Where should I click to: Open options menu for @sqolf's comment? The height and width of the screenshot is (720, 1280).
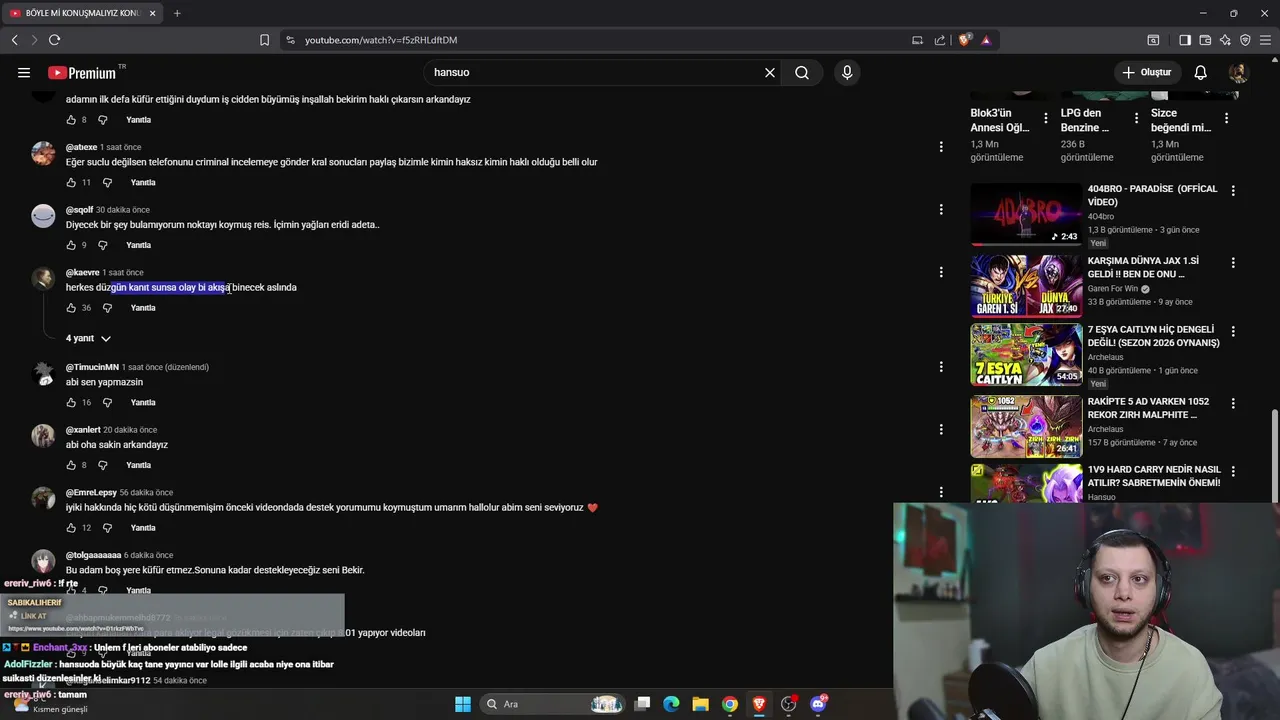[x=940, y=210]
